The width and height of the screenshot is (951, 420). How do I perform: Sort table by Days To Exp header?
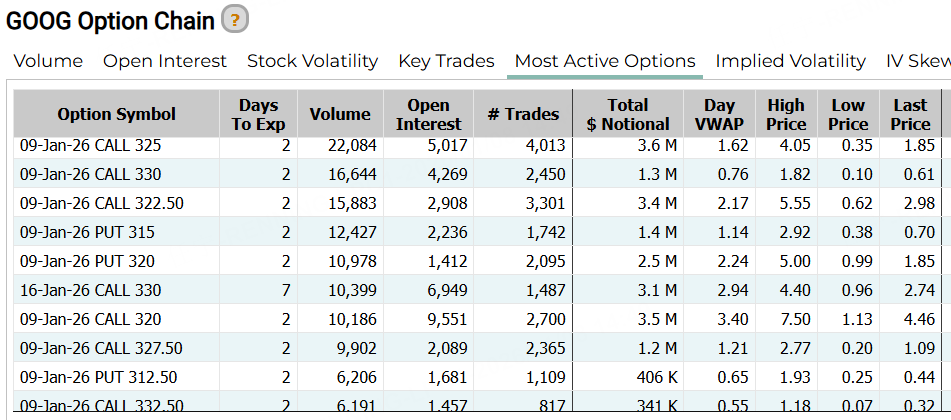pos(259,114)
